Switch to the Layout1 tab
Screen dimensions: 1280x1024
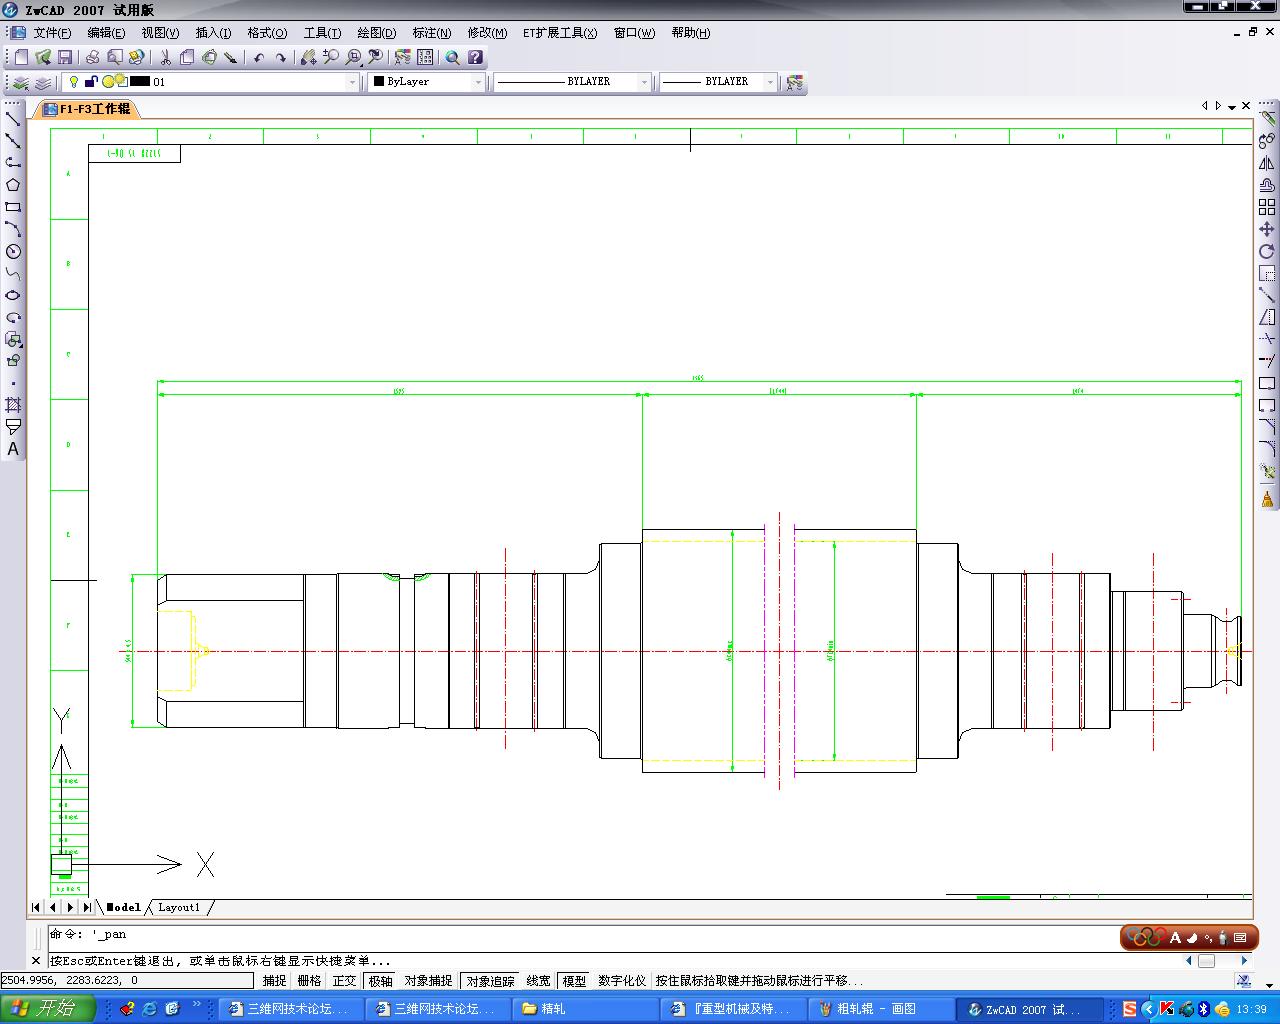pos(179,908)
